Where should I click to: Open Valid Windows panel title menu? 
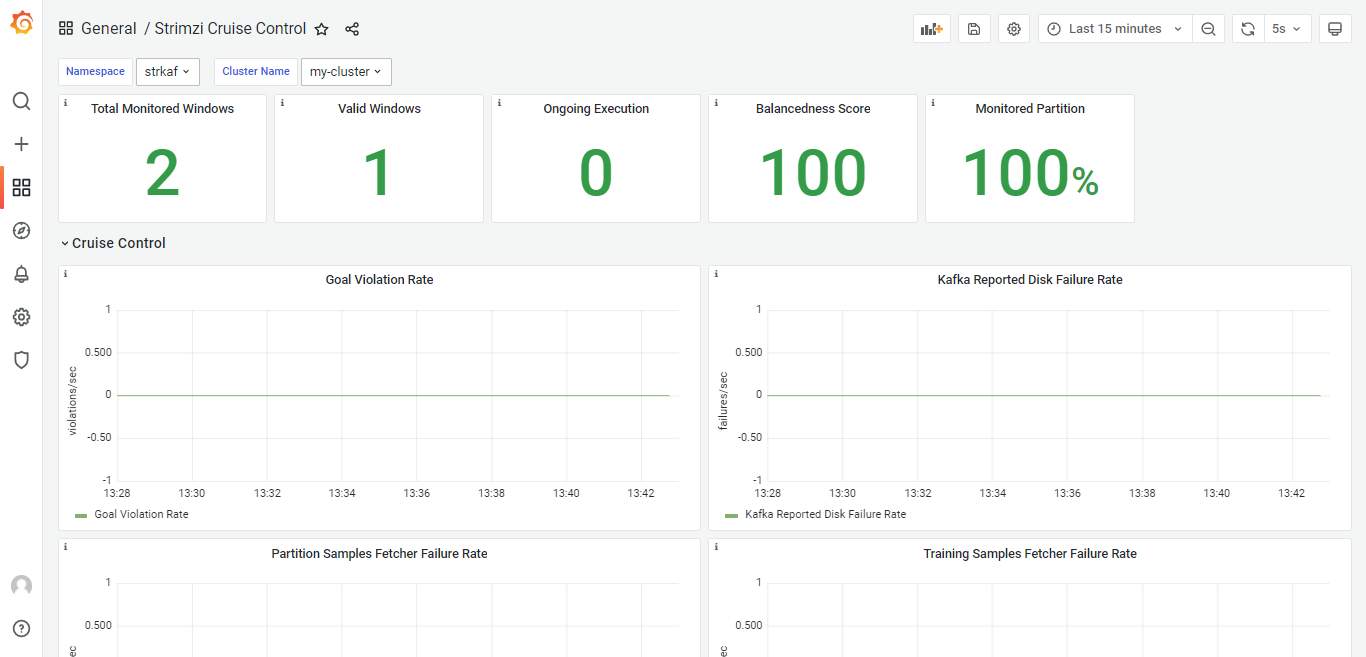[379, 109]
